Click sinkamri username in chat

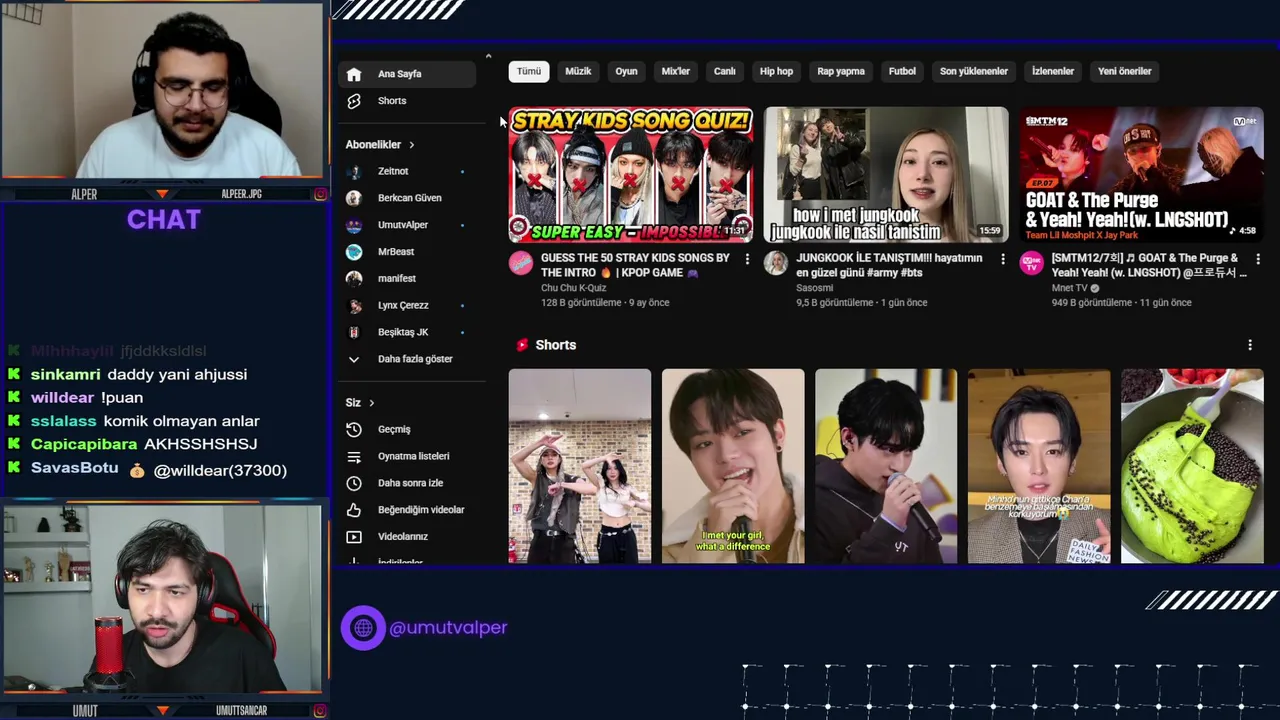(x=65, y=374)
